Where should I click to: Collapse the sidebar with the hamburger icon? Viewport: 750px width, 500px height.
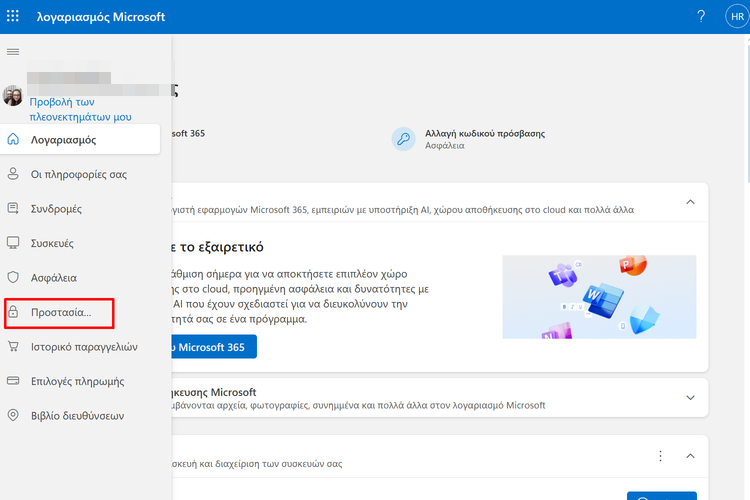click(x=13, y=51)
